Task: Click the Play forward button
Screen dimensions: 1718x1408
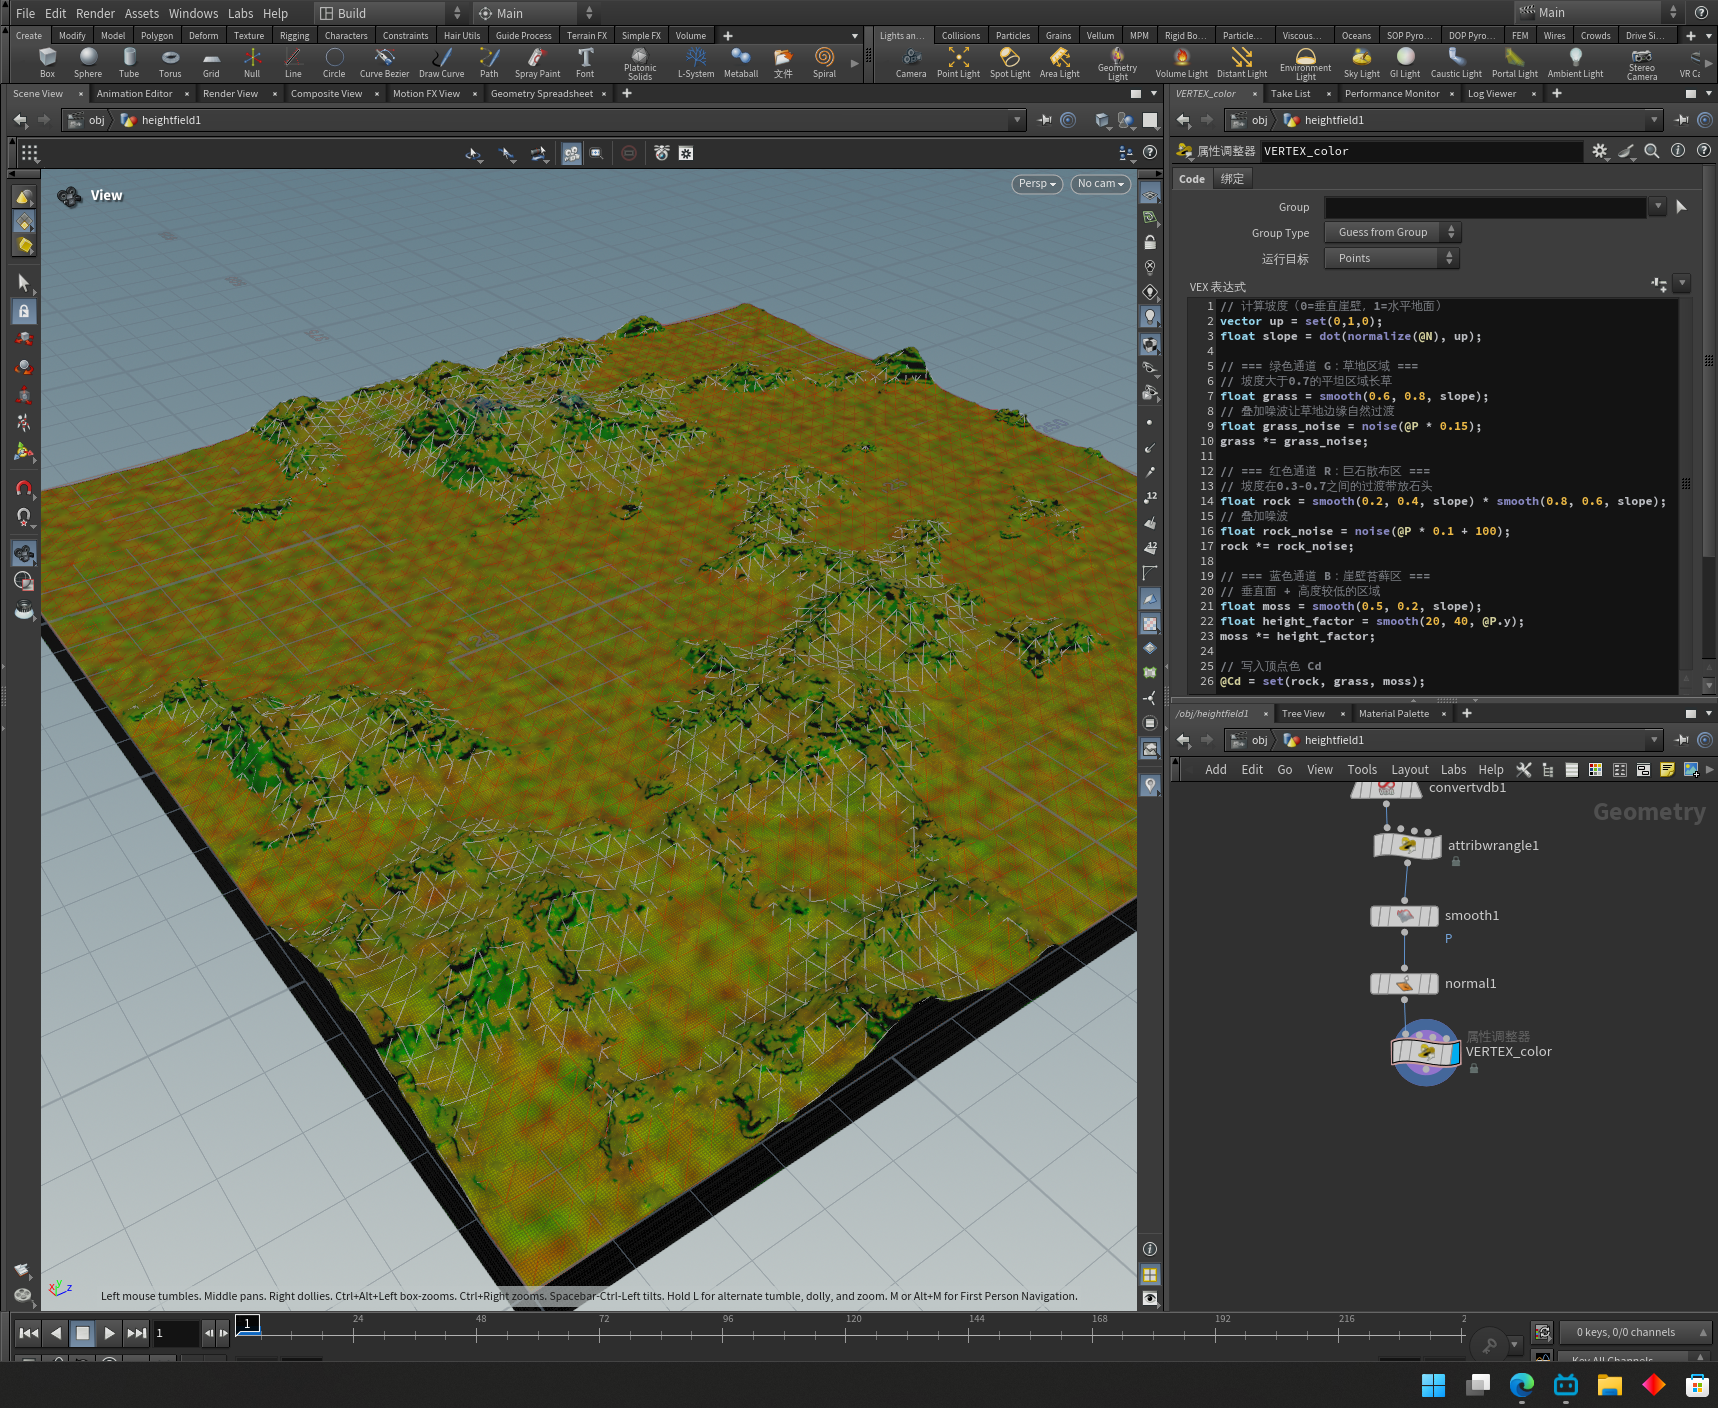Action: (x=110, y=1333)
